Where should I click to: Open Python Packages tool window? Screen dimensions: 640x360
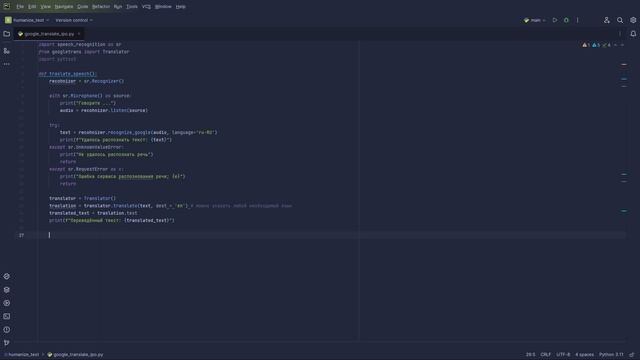click(7, 276)
